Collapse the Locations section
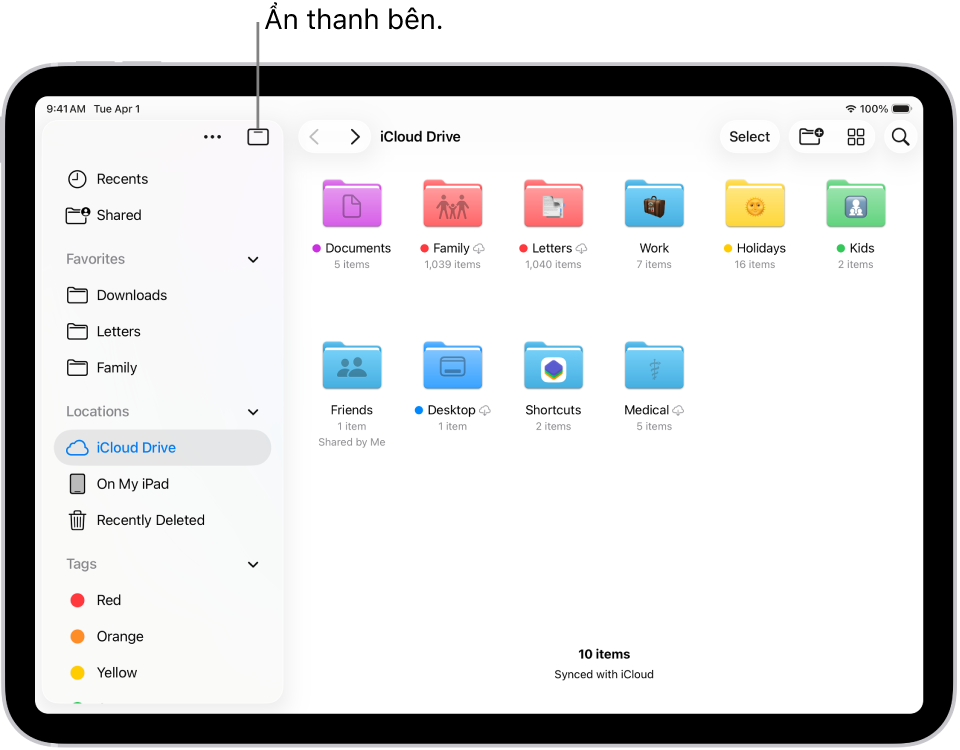The width and height of the screenshot is (960, 750). [x=252, y=411]
